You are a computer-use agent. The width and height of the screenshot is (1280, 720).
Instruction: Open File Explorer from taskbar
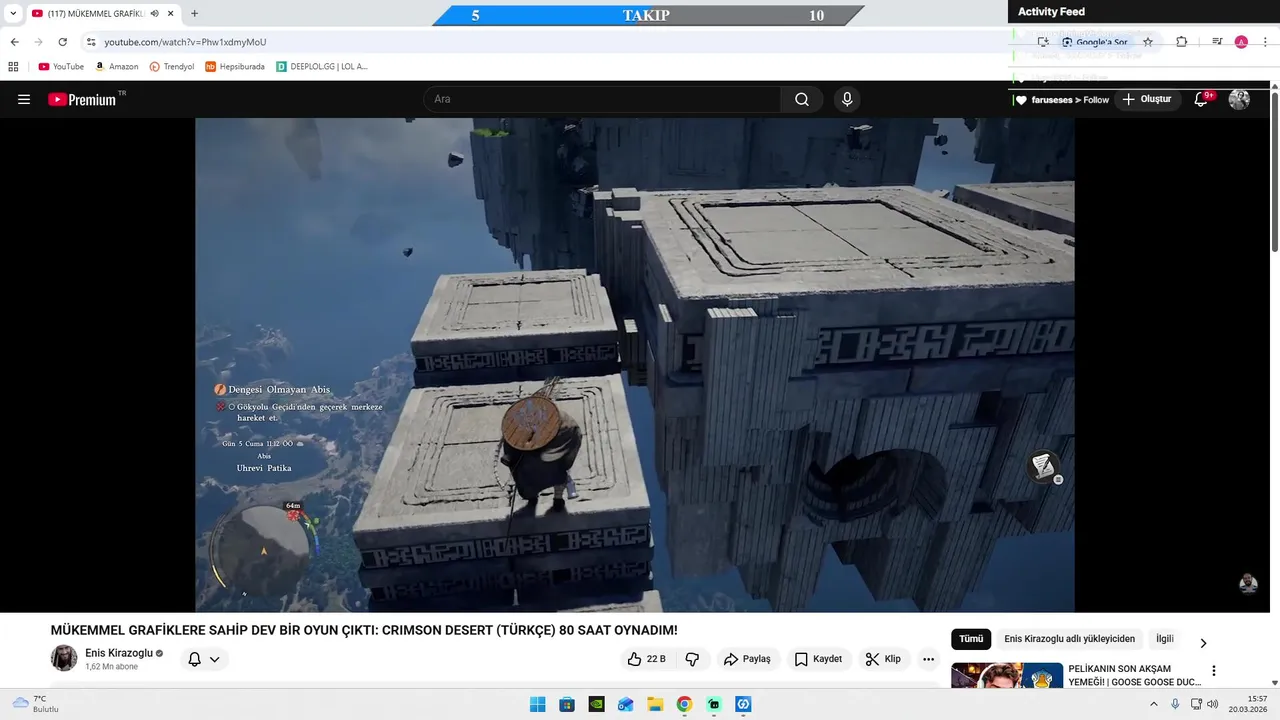point(655,704)
